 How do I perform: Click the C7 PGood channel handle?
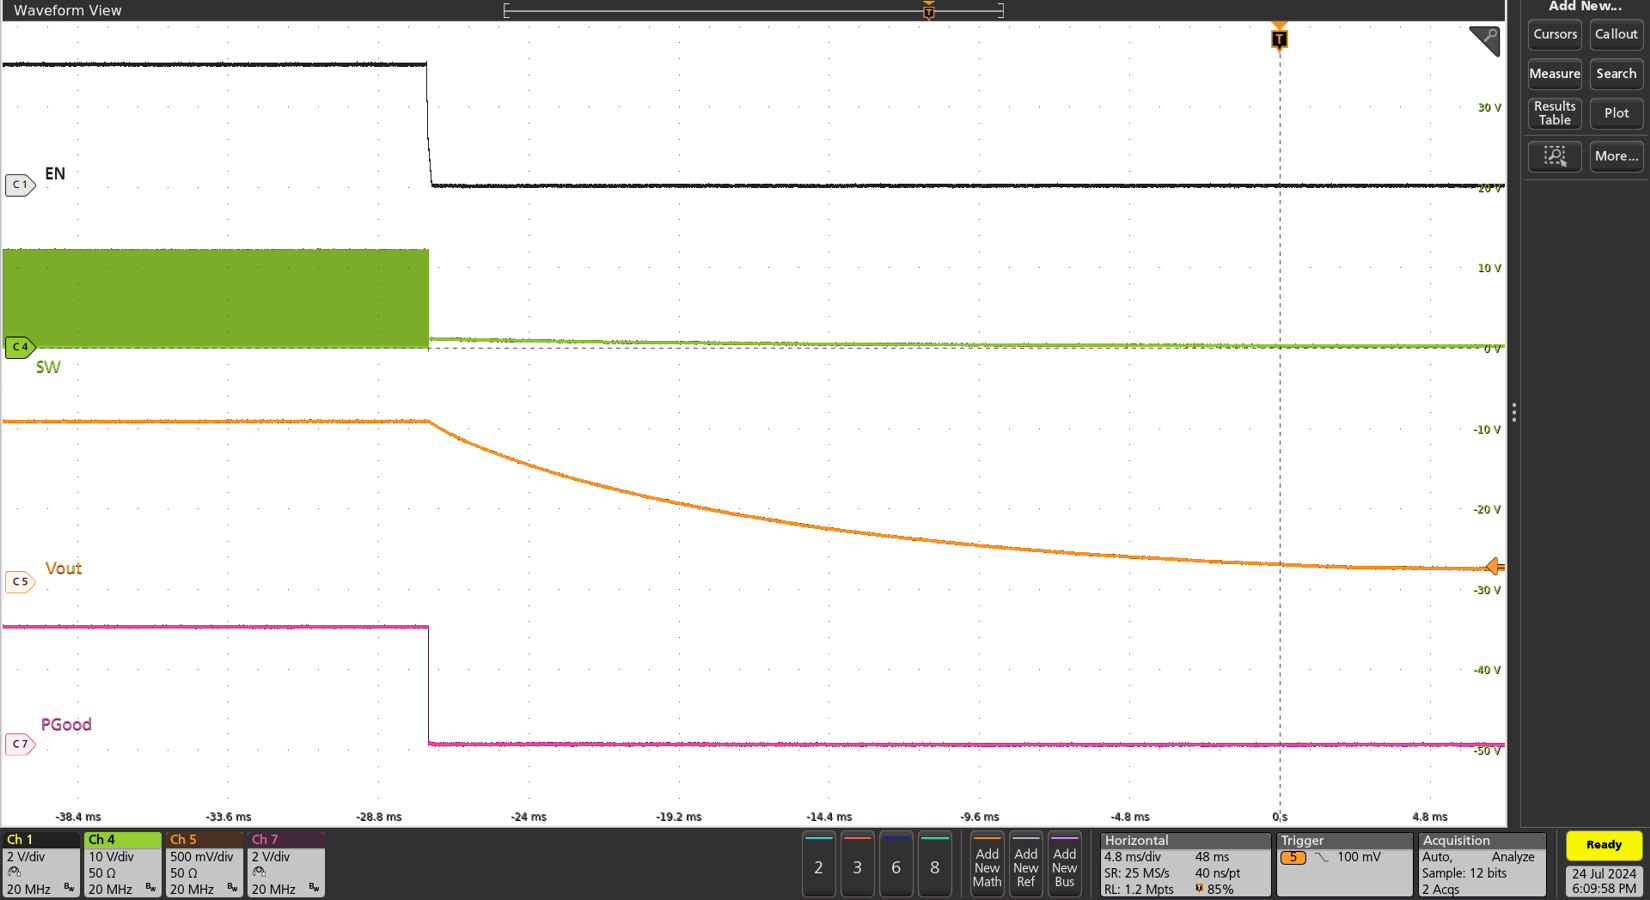20,744
